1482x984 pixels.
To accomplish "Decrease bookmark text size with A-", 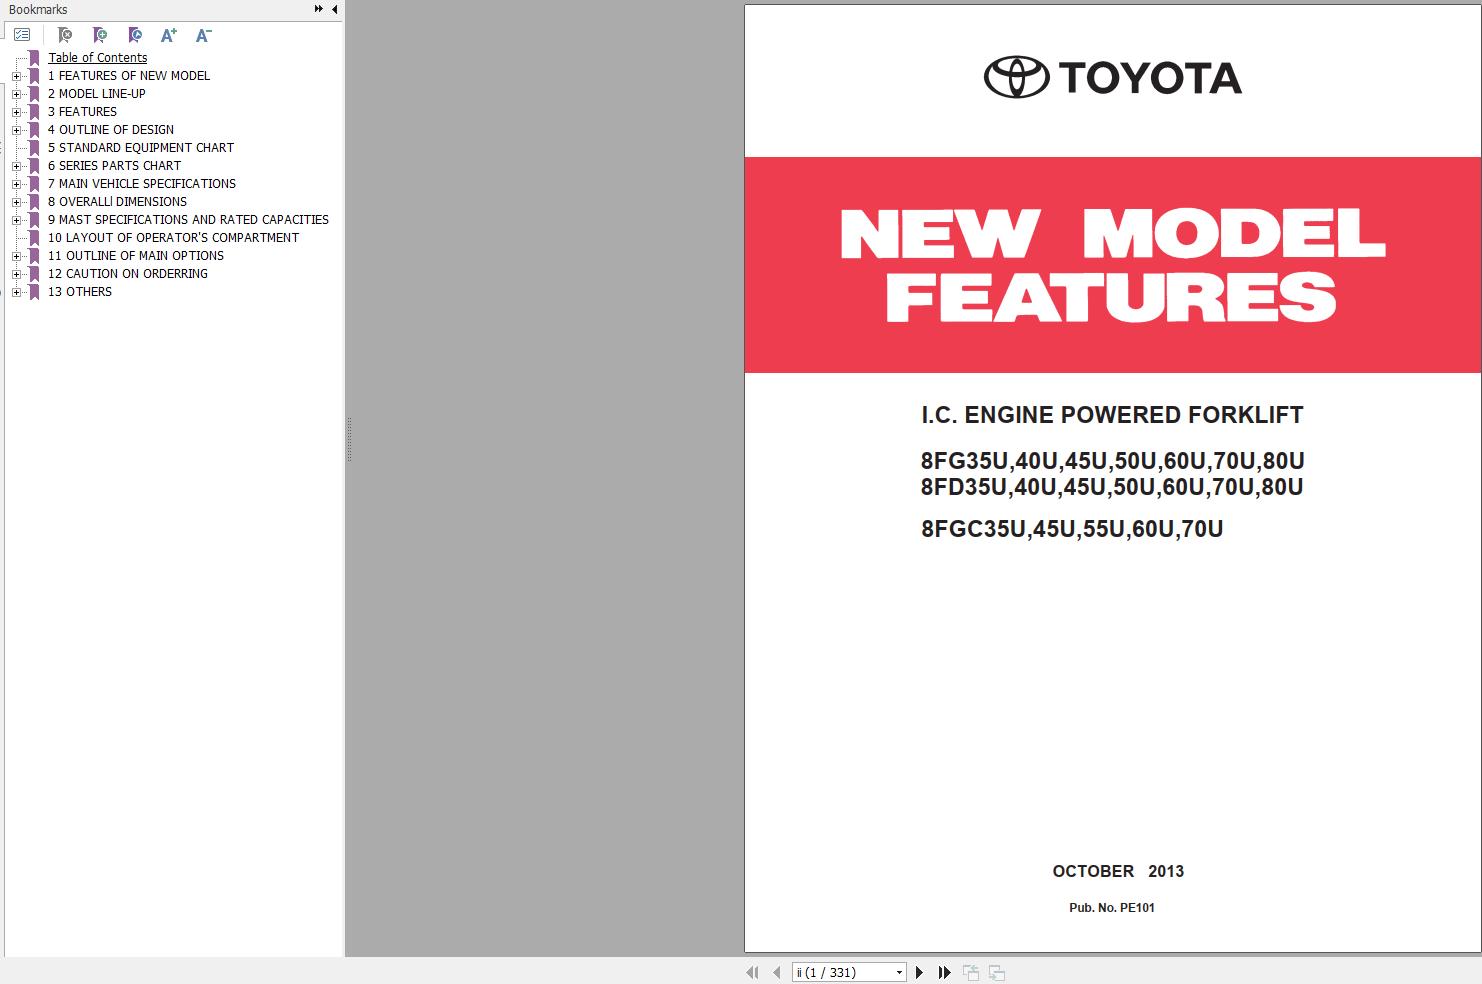I will 203,35.
